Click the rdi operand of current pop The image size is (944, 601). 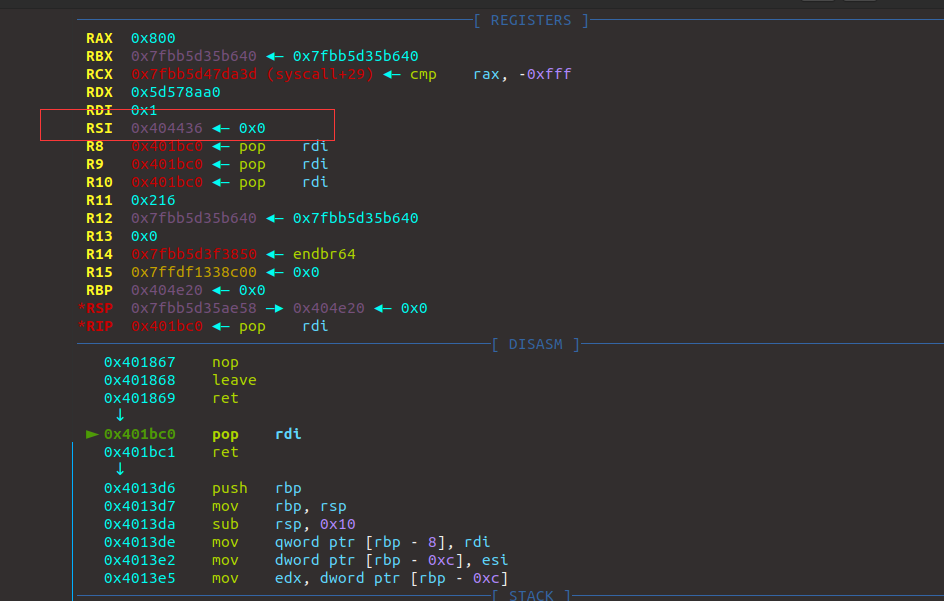[x=288, y=434]
